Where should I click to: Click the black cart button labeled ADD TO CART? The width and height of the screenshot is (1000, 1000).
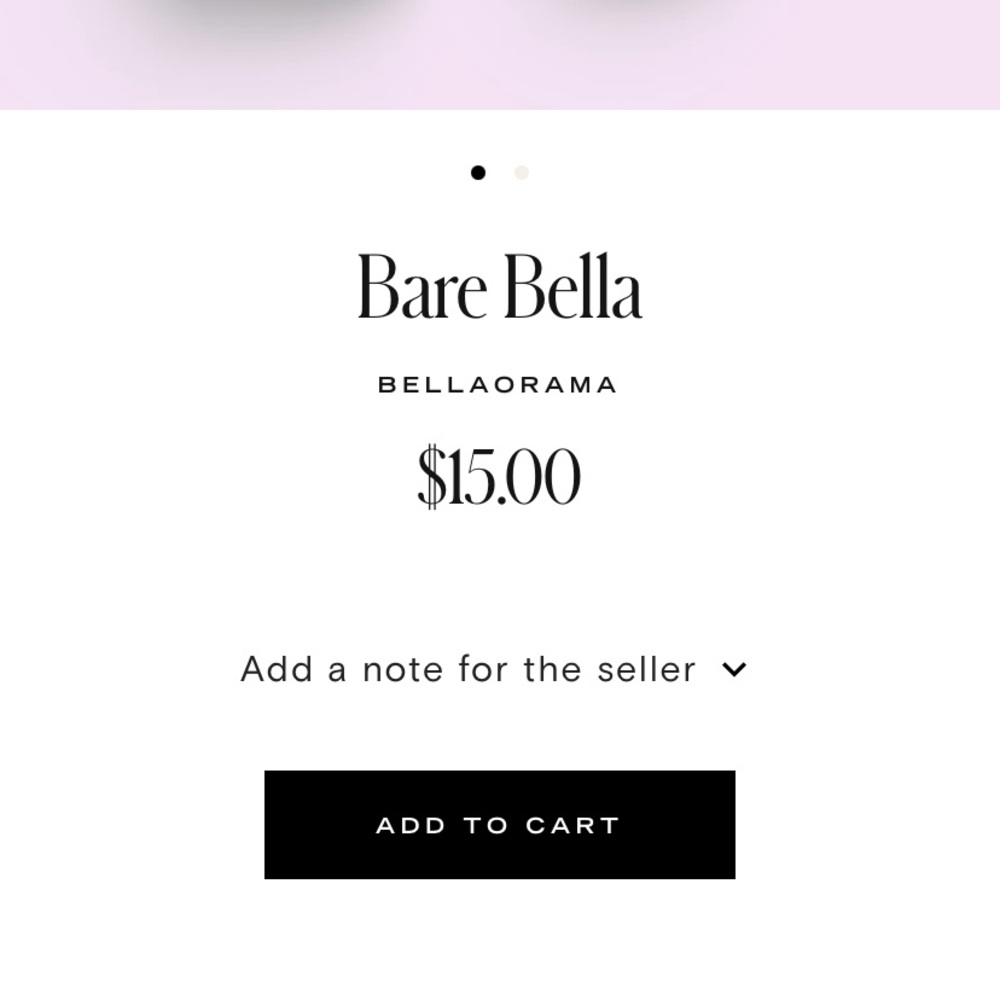499,825
